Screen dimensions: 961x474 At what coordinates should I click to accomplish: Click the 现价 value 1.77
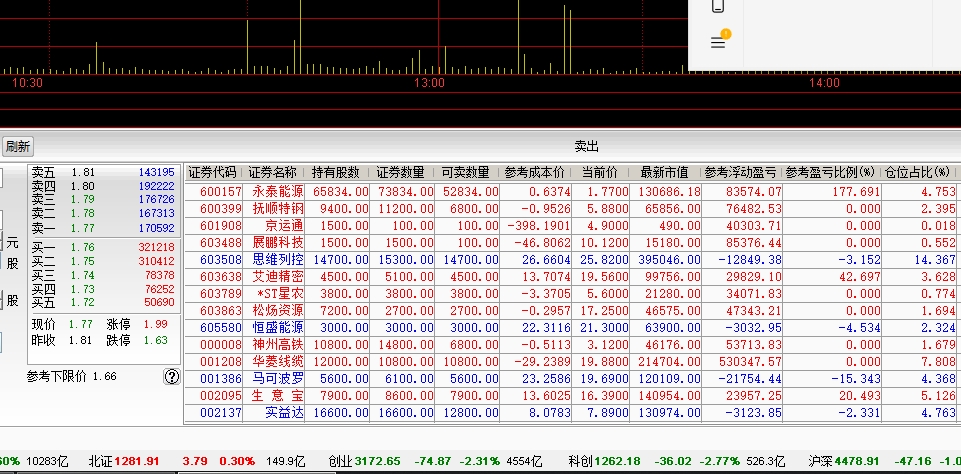point(80,324)
